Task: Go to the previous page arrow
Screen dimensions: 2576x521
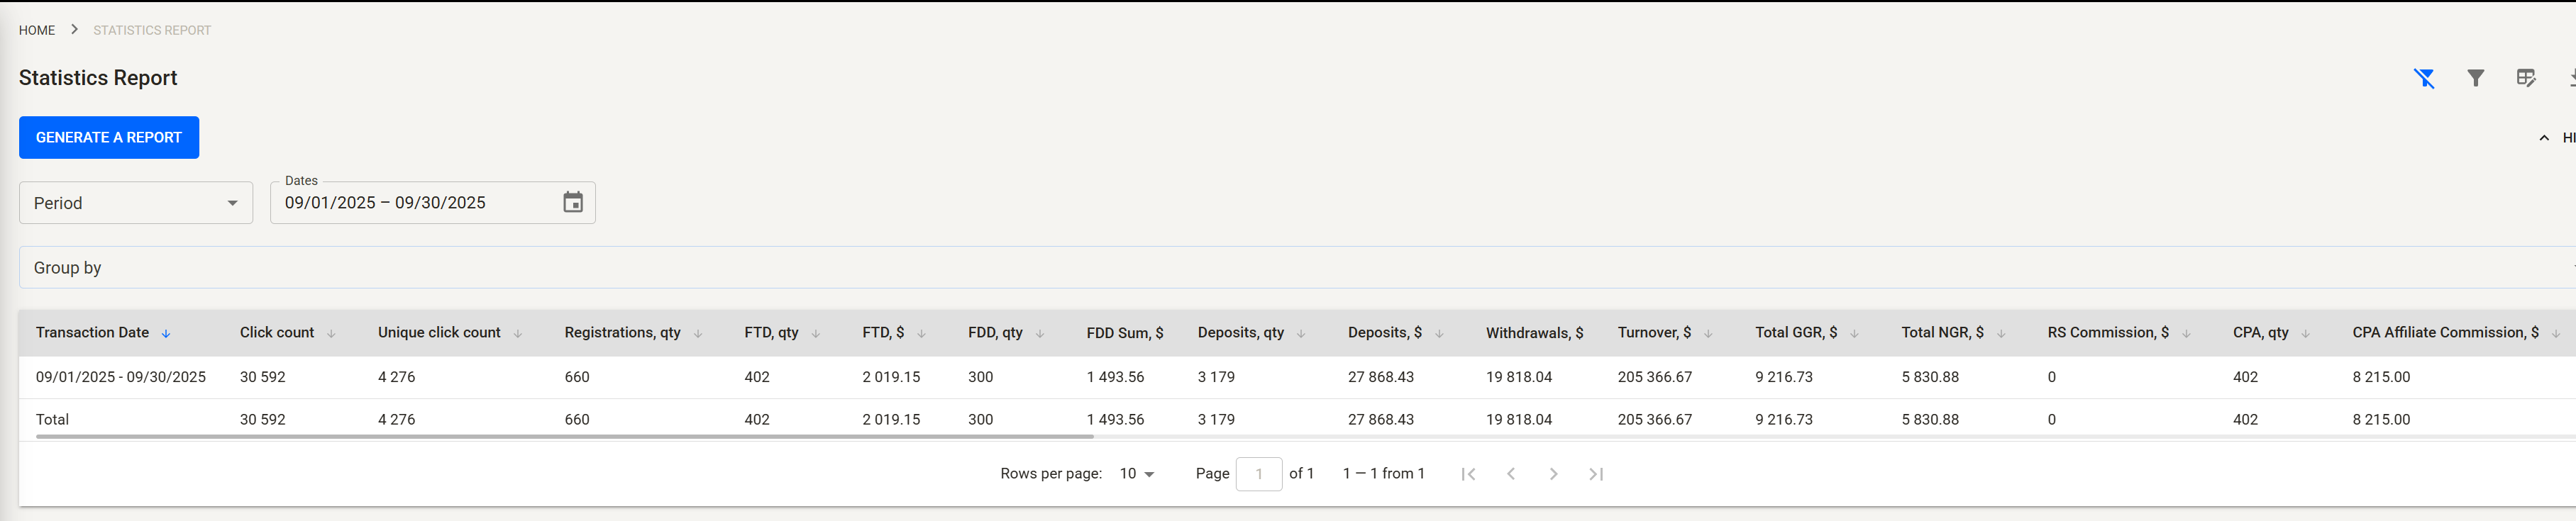Action: pyautogui.click(x=1511, y=474)
